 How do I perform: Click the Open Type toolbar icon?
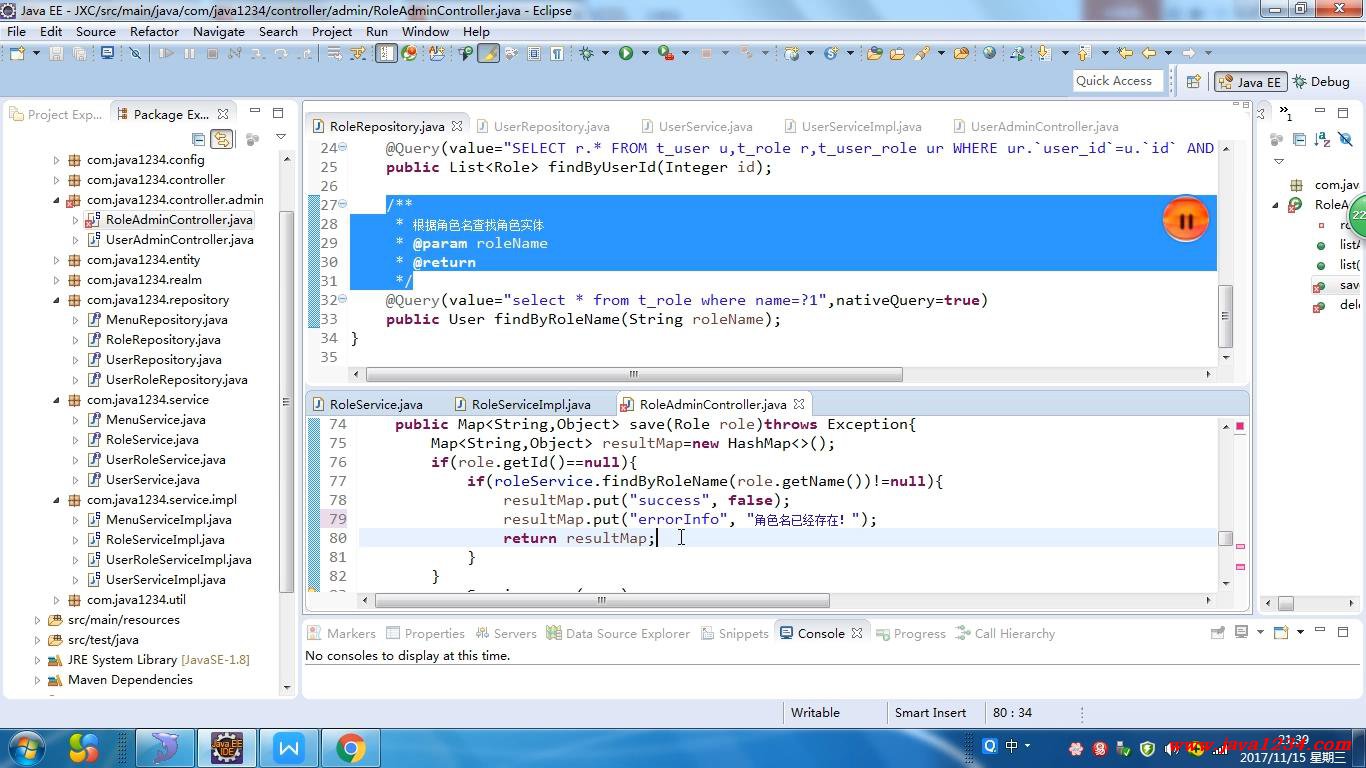(875, 53)
